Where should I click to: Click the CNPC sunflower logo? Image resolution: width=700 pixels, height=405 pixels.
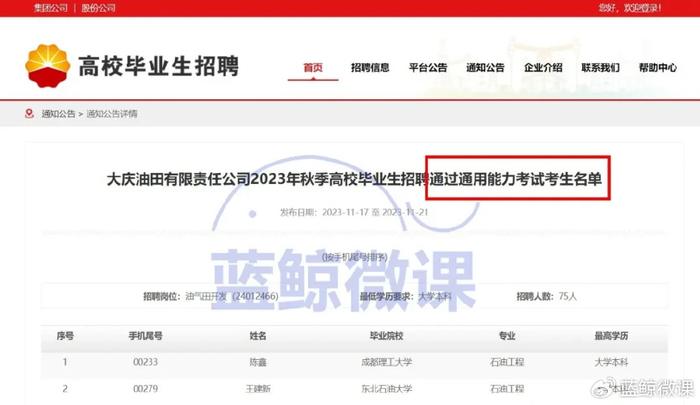point(48,66)
